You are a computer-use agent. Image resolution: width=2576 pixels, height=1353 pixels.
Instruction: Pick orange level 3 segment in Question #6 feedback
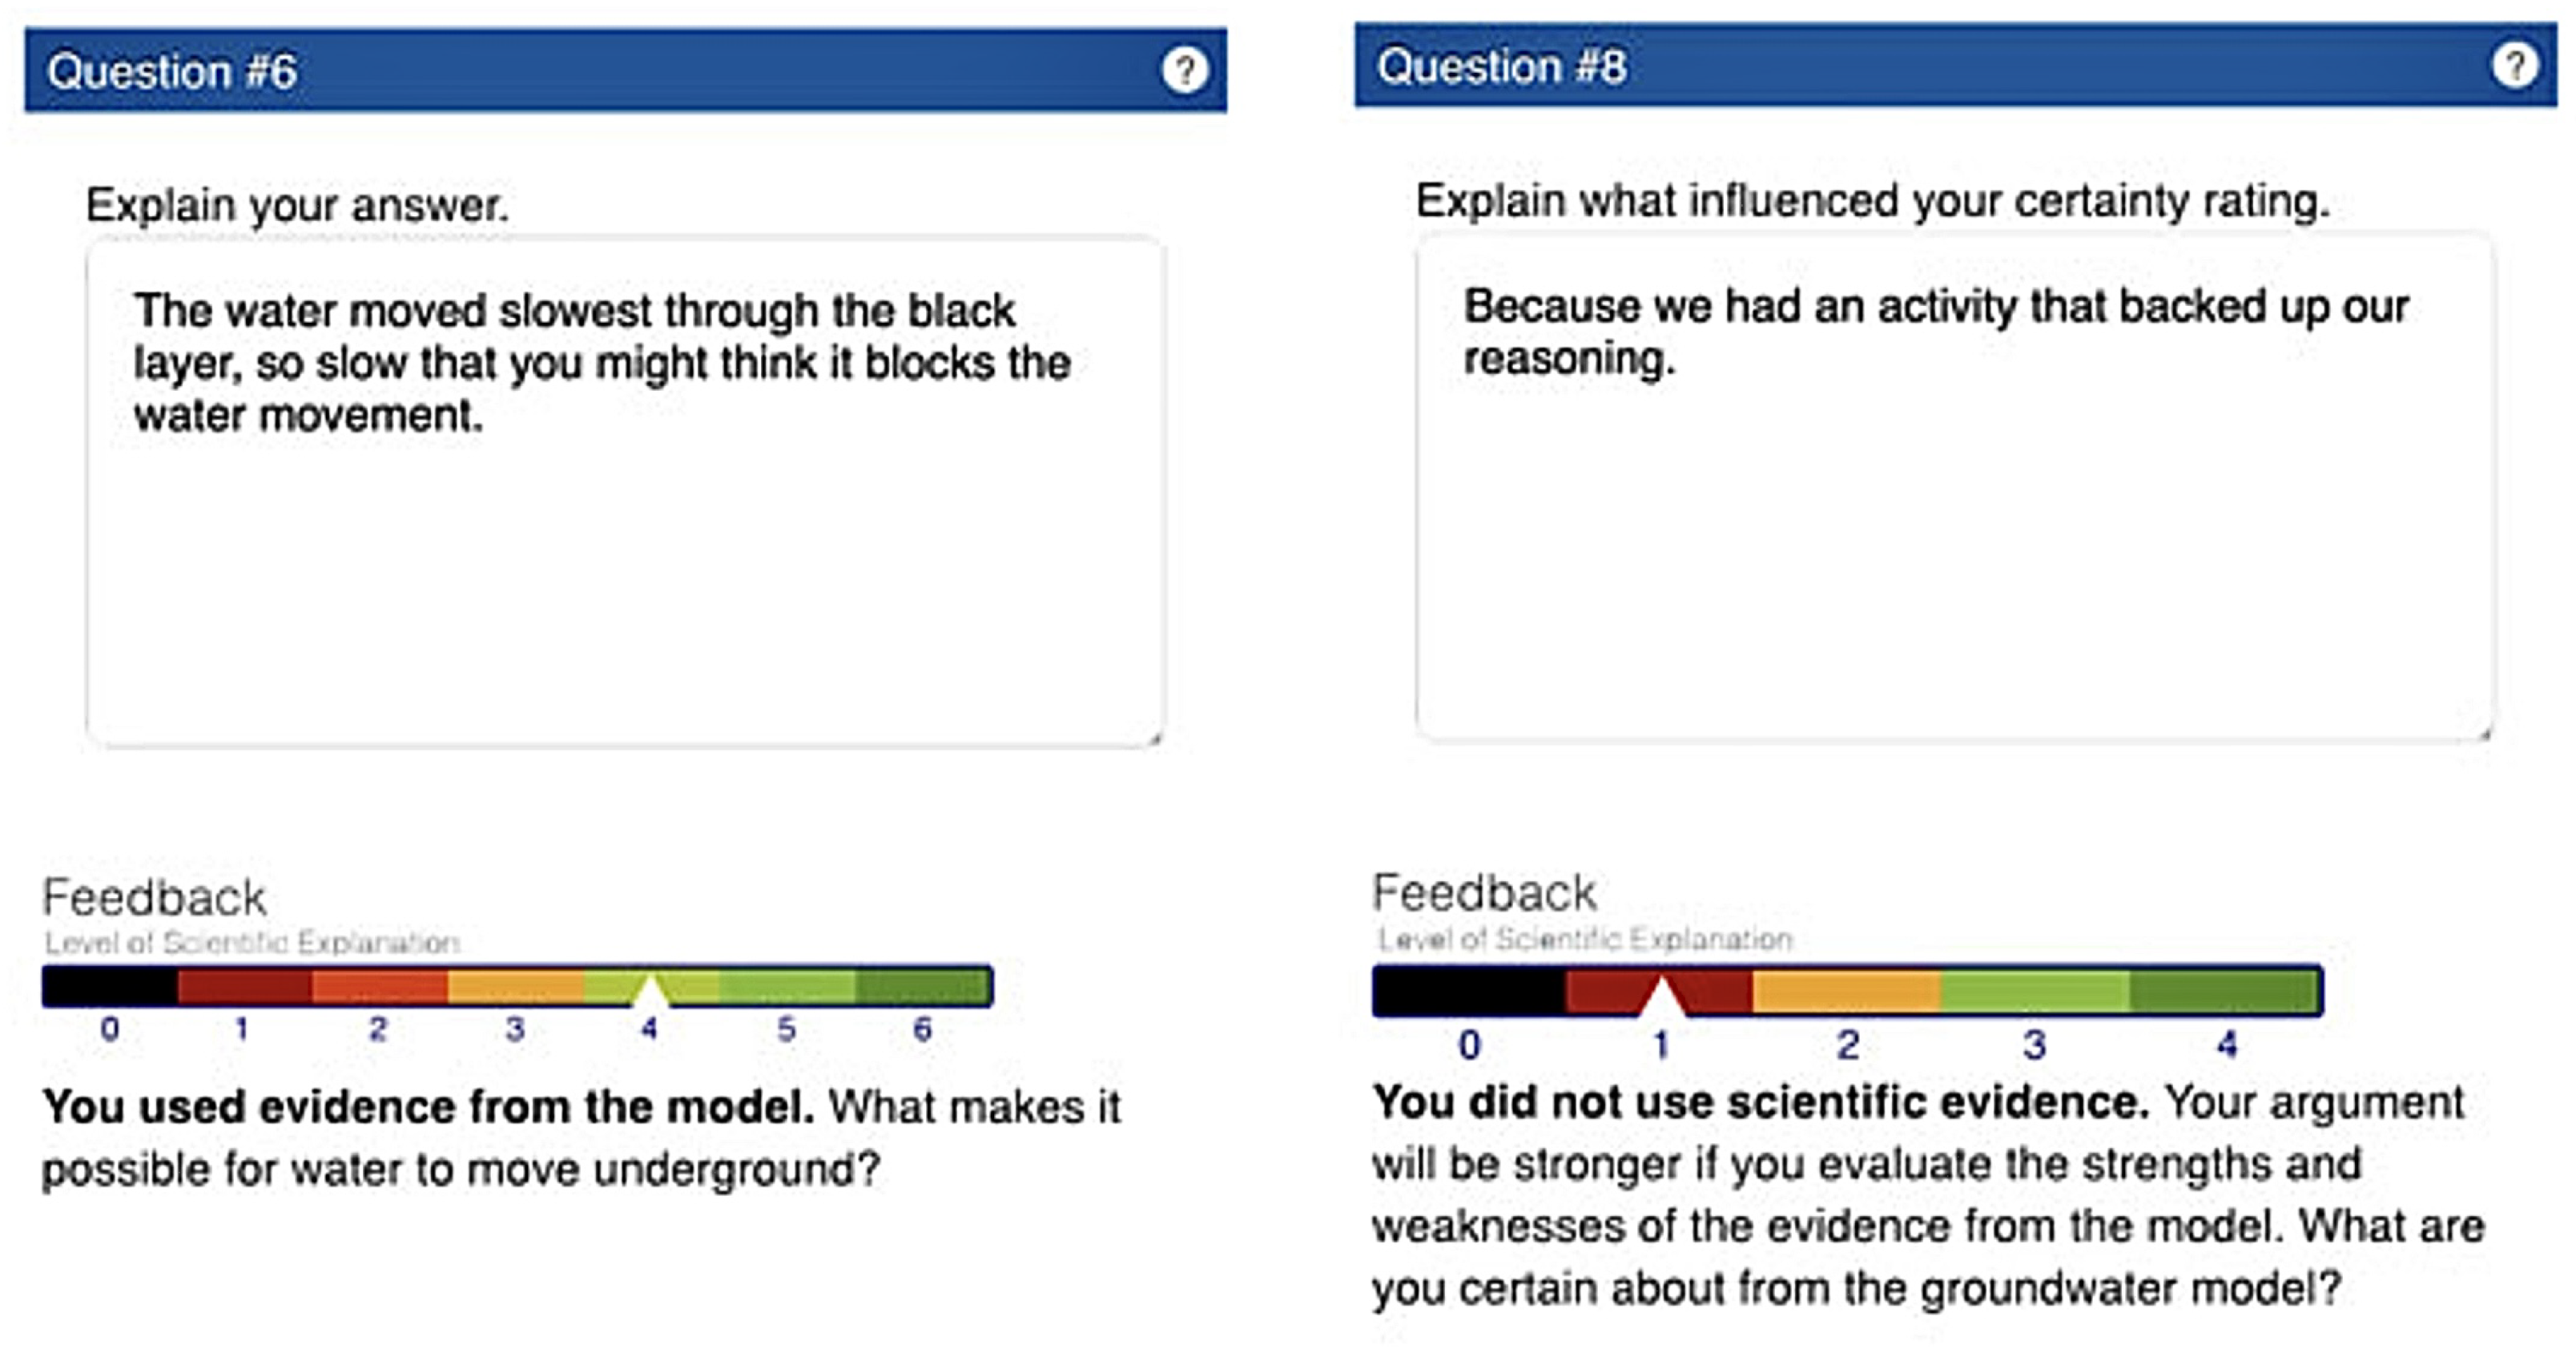click(515, 987)
